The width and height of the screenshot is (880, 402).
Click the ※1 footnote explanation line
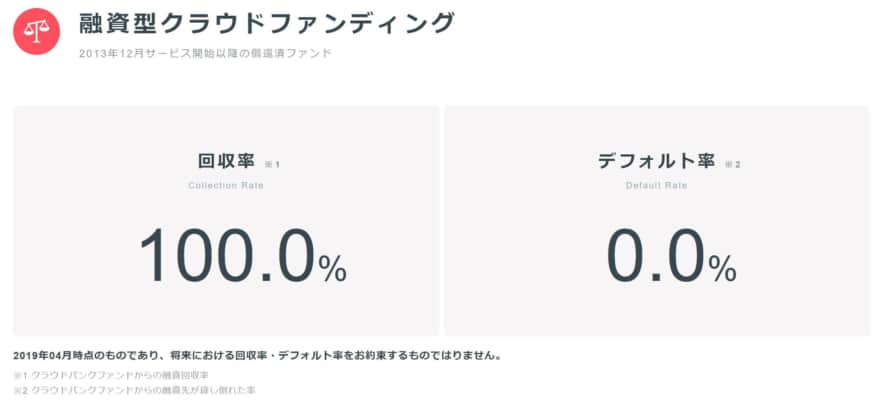click(111, 374)
